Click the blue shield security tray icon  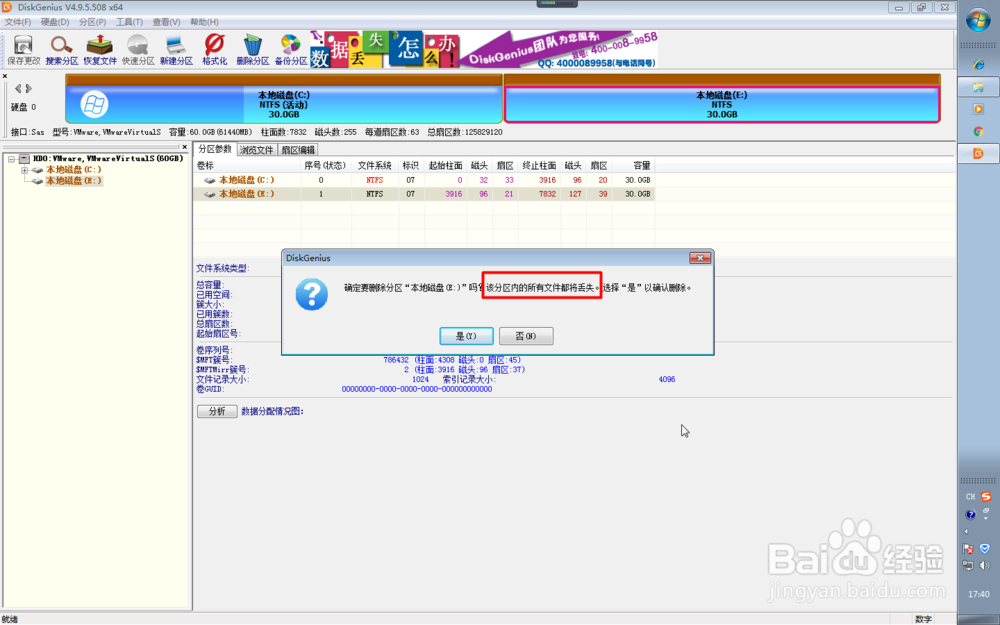(985, 548)
